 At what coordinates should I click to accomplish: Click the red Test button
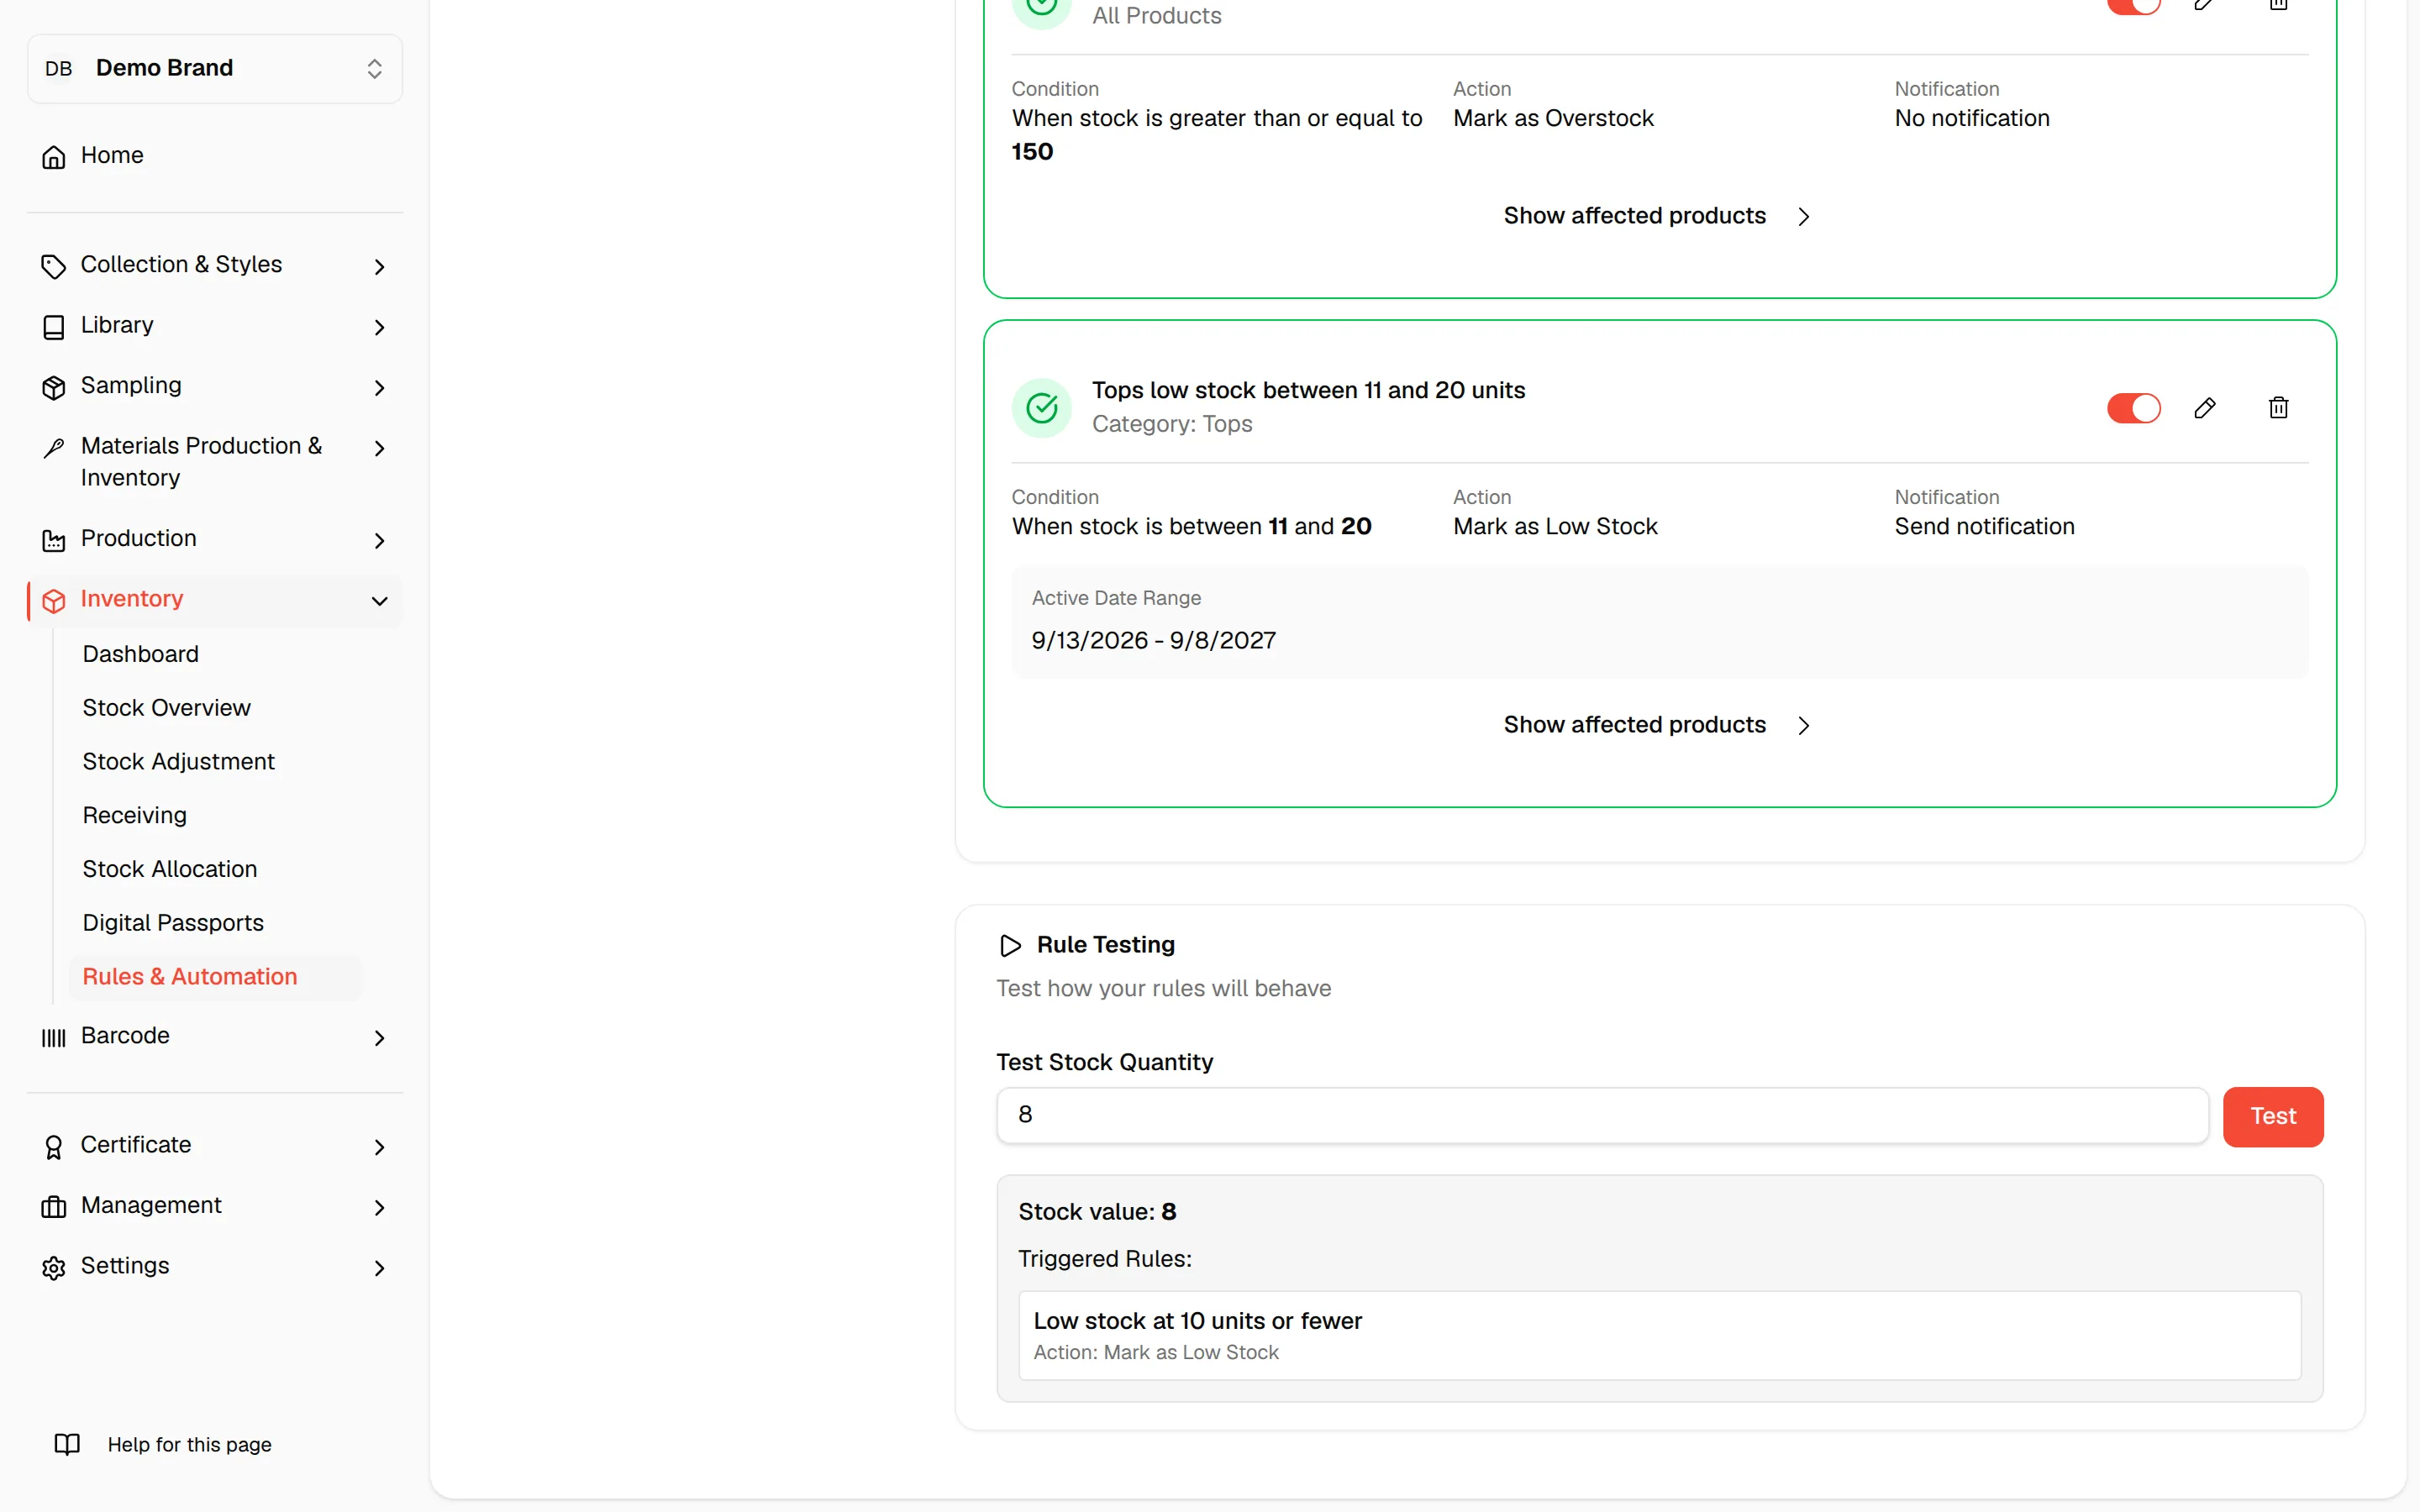(x=2272, y=1116)
